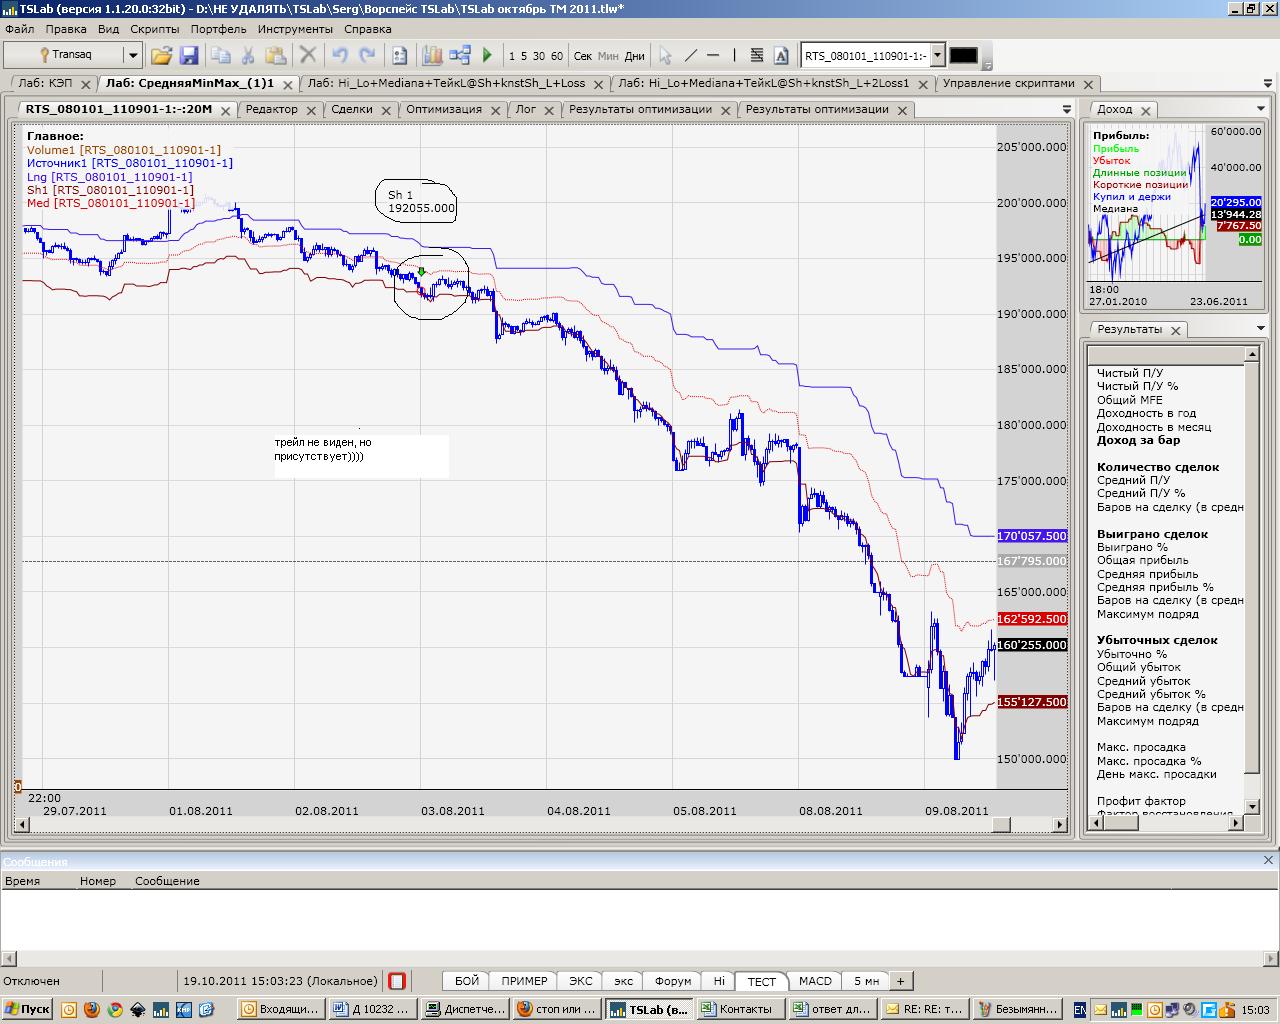Switch interval unit to Дни
The height and width of the screenshot is (1024, 1280).
coord(634,56)
